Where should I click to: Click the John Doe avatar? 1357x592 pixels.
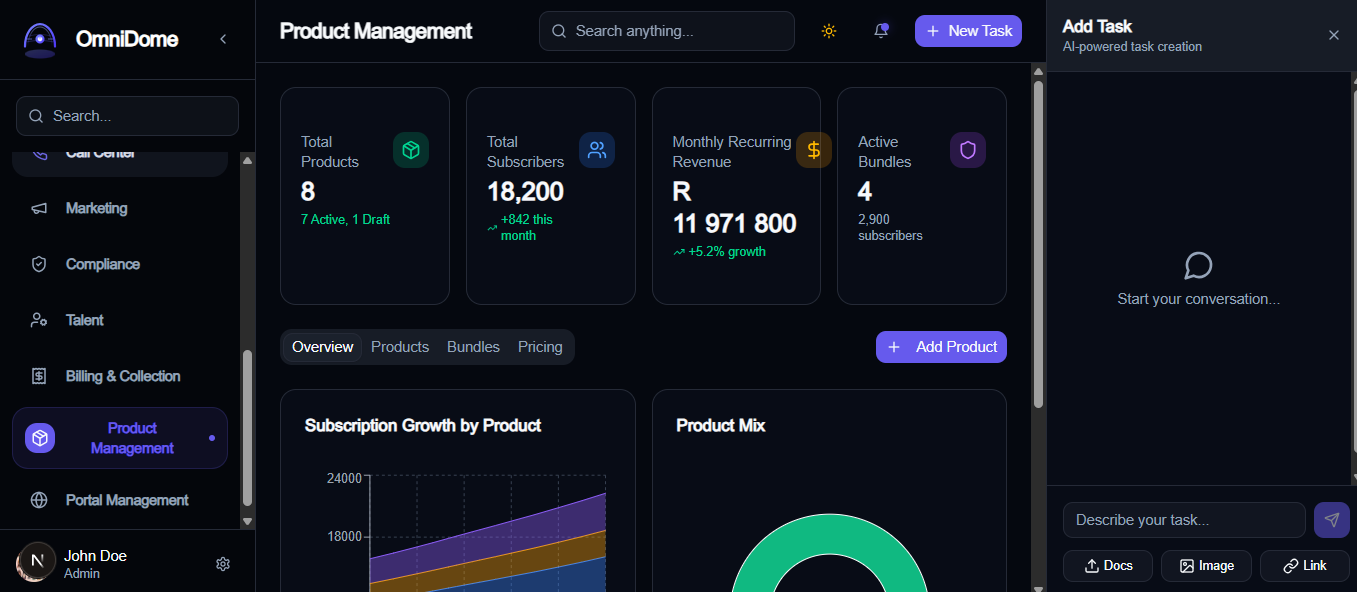[x=36, y=562]
